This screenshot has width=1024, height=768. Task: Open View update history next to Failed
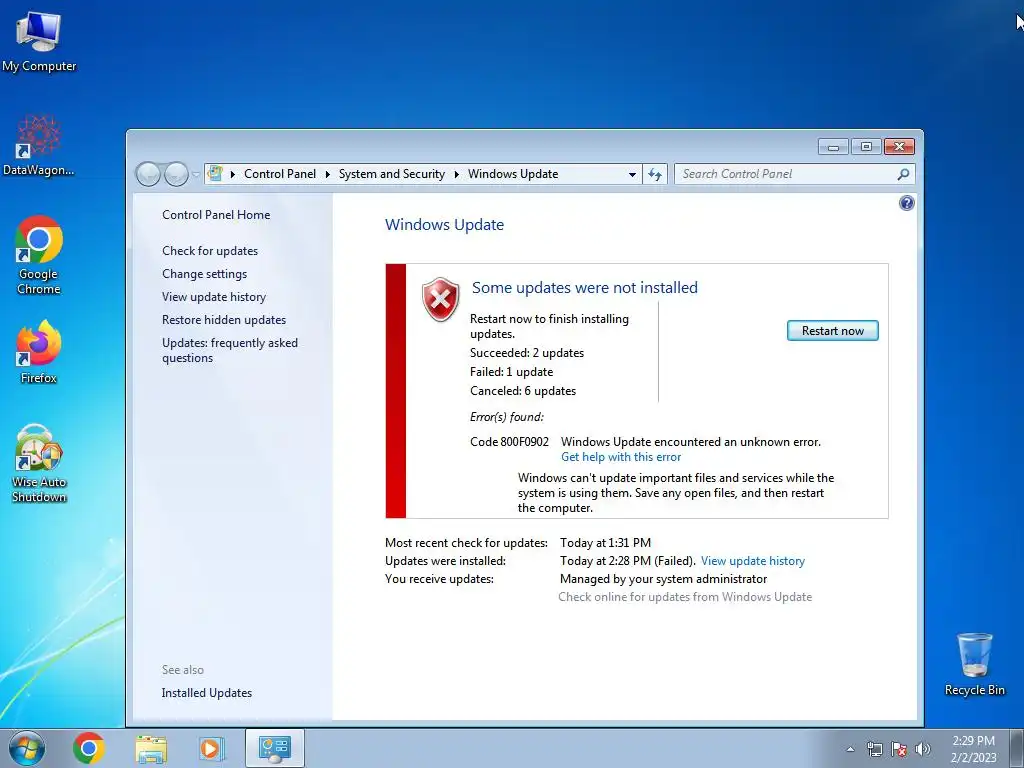pyautogui.click(x=752, y=561)
